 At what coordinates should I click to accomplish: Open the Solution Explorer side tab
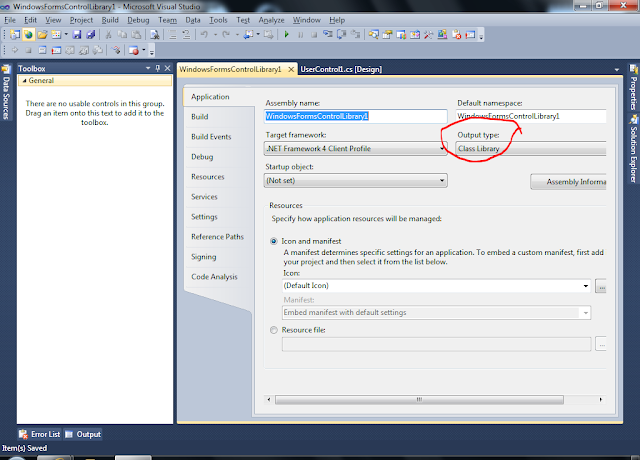pyautogui.click(x=633, y=149)
